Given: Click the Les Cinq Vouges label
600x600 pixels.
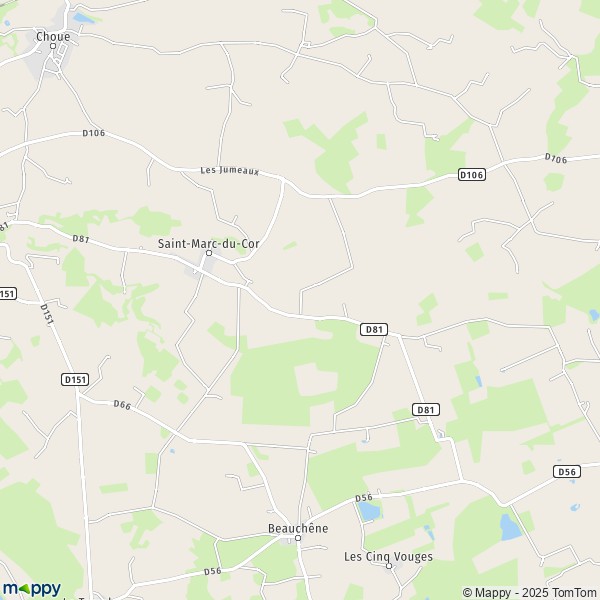Looking at the screenshot, I should coord(388,557).
